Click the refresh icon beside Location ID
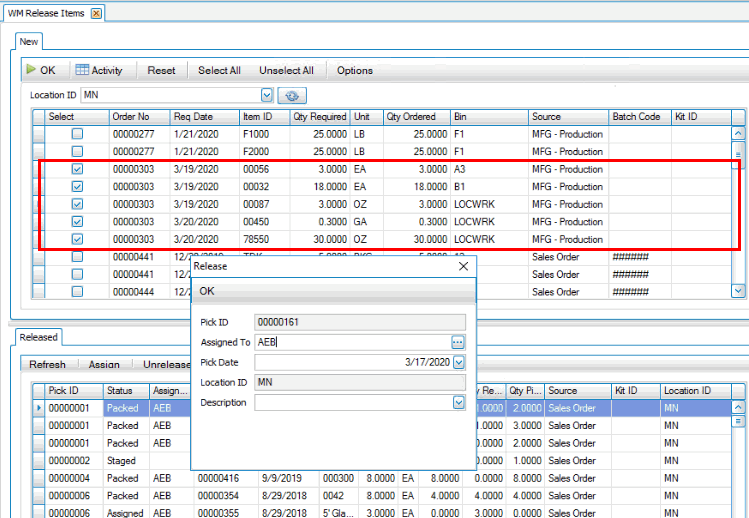The height and width of the screenshot is (518, 749). point(292,96)
